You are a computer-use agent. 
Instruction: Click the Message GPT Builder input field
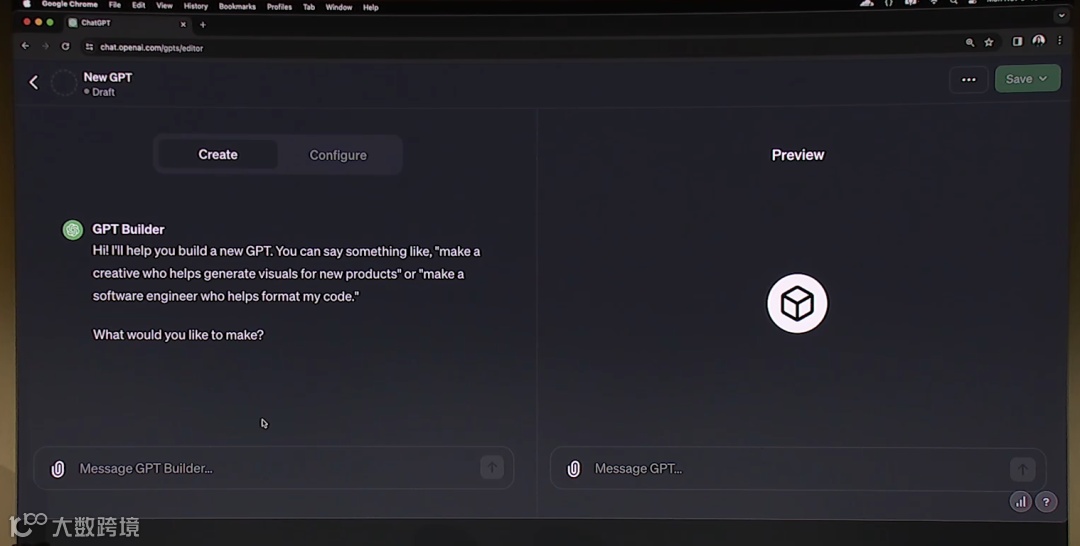point(276,469)
